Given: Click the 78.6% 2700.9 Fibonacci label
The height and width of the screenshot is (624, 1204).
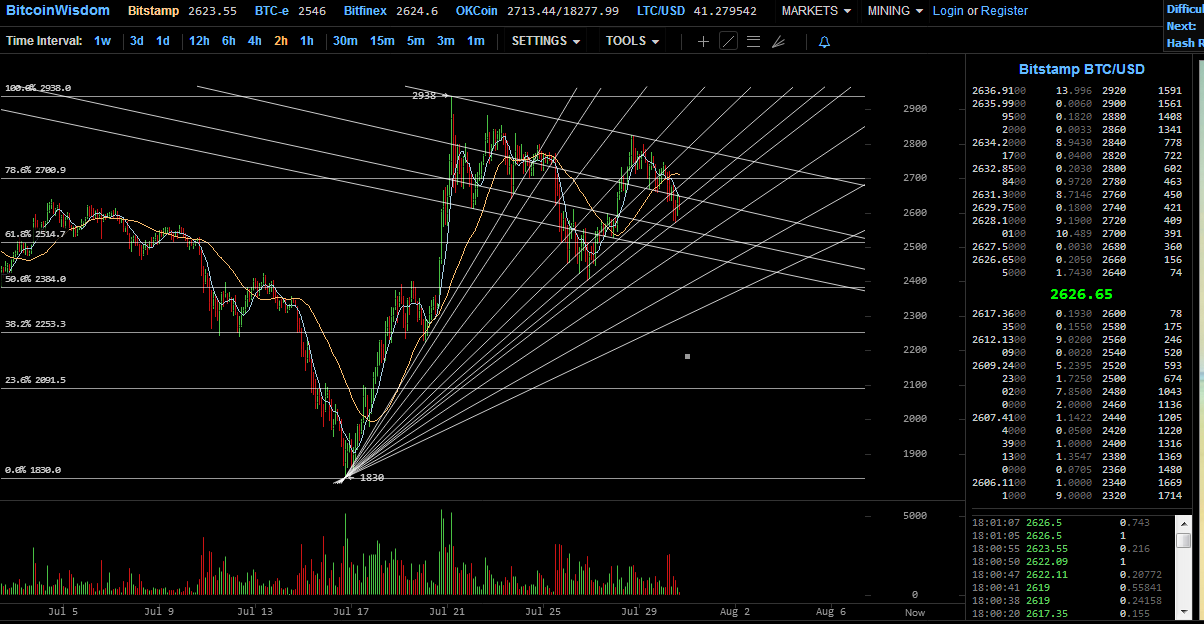Looking at the screenshot, I should pyautogui.click(x=35, y=171).
